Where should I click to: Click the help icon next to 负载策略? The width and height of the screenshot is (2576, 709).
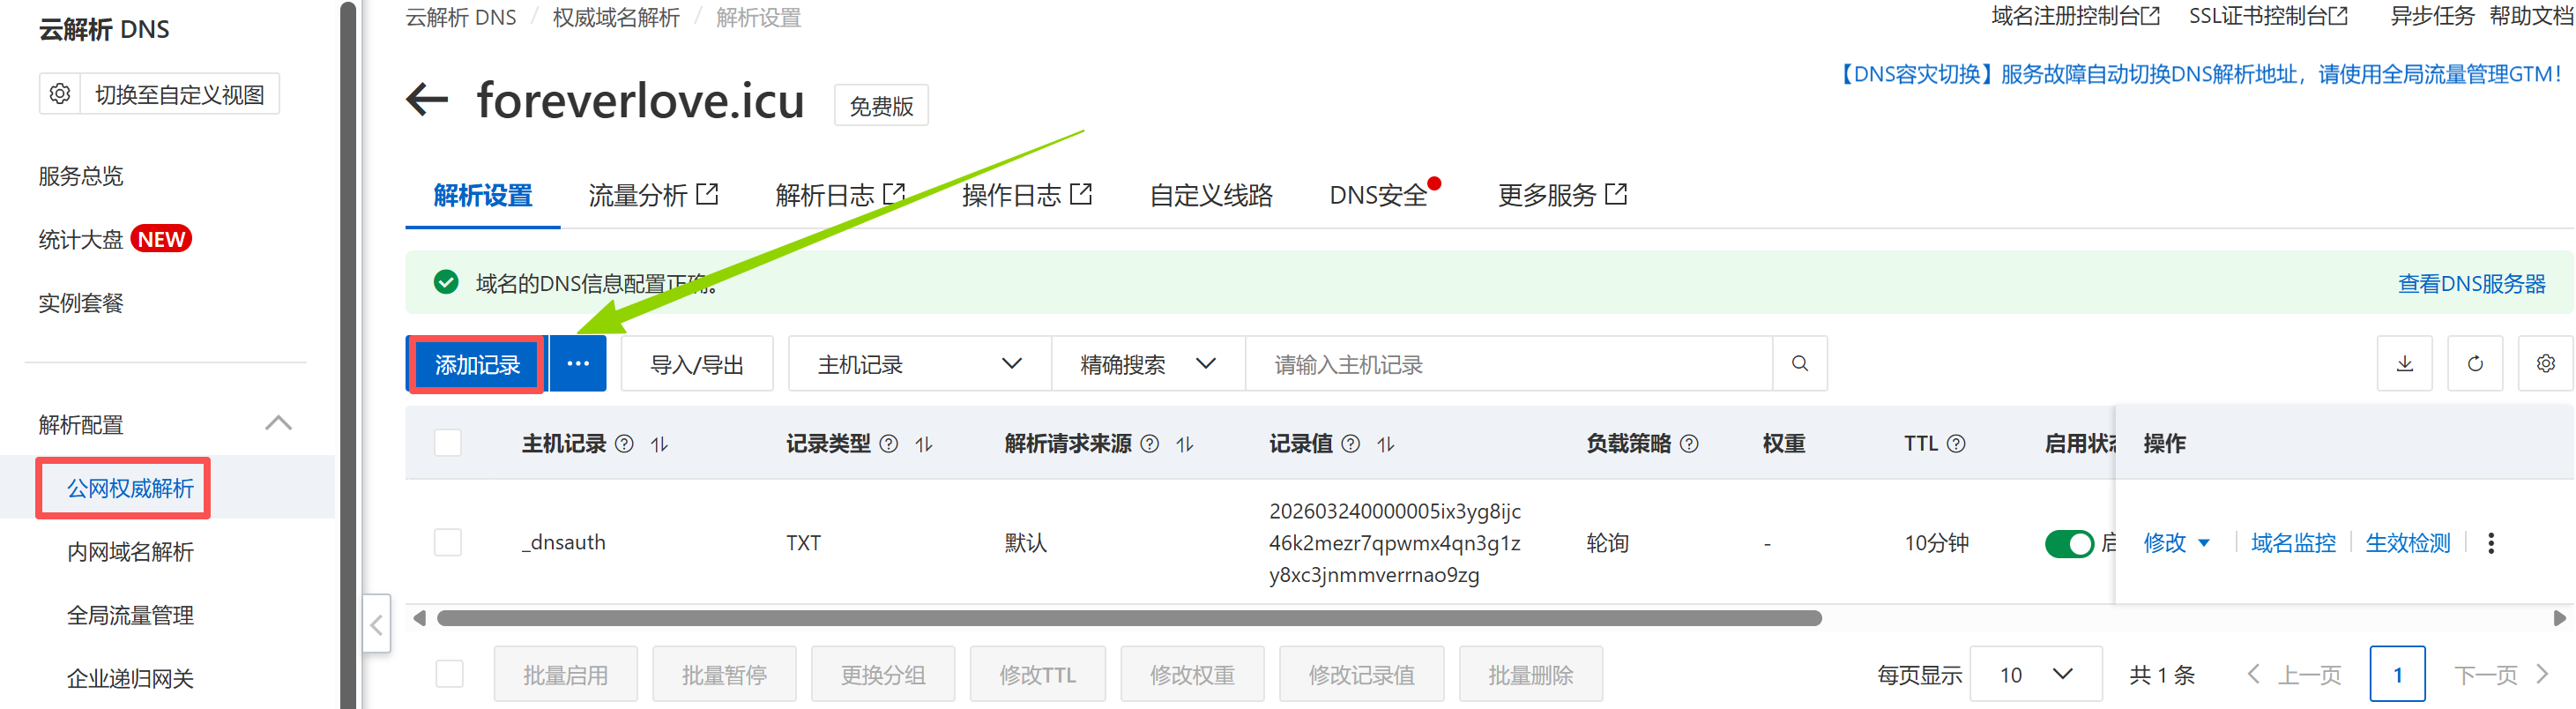[1689, 444]
